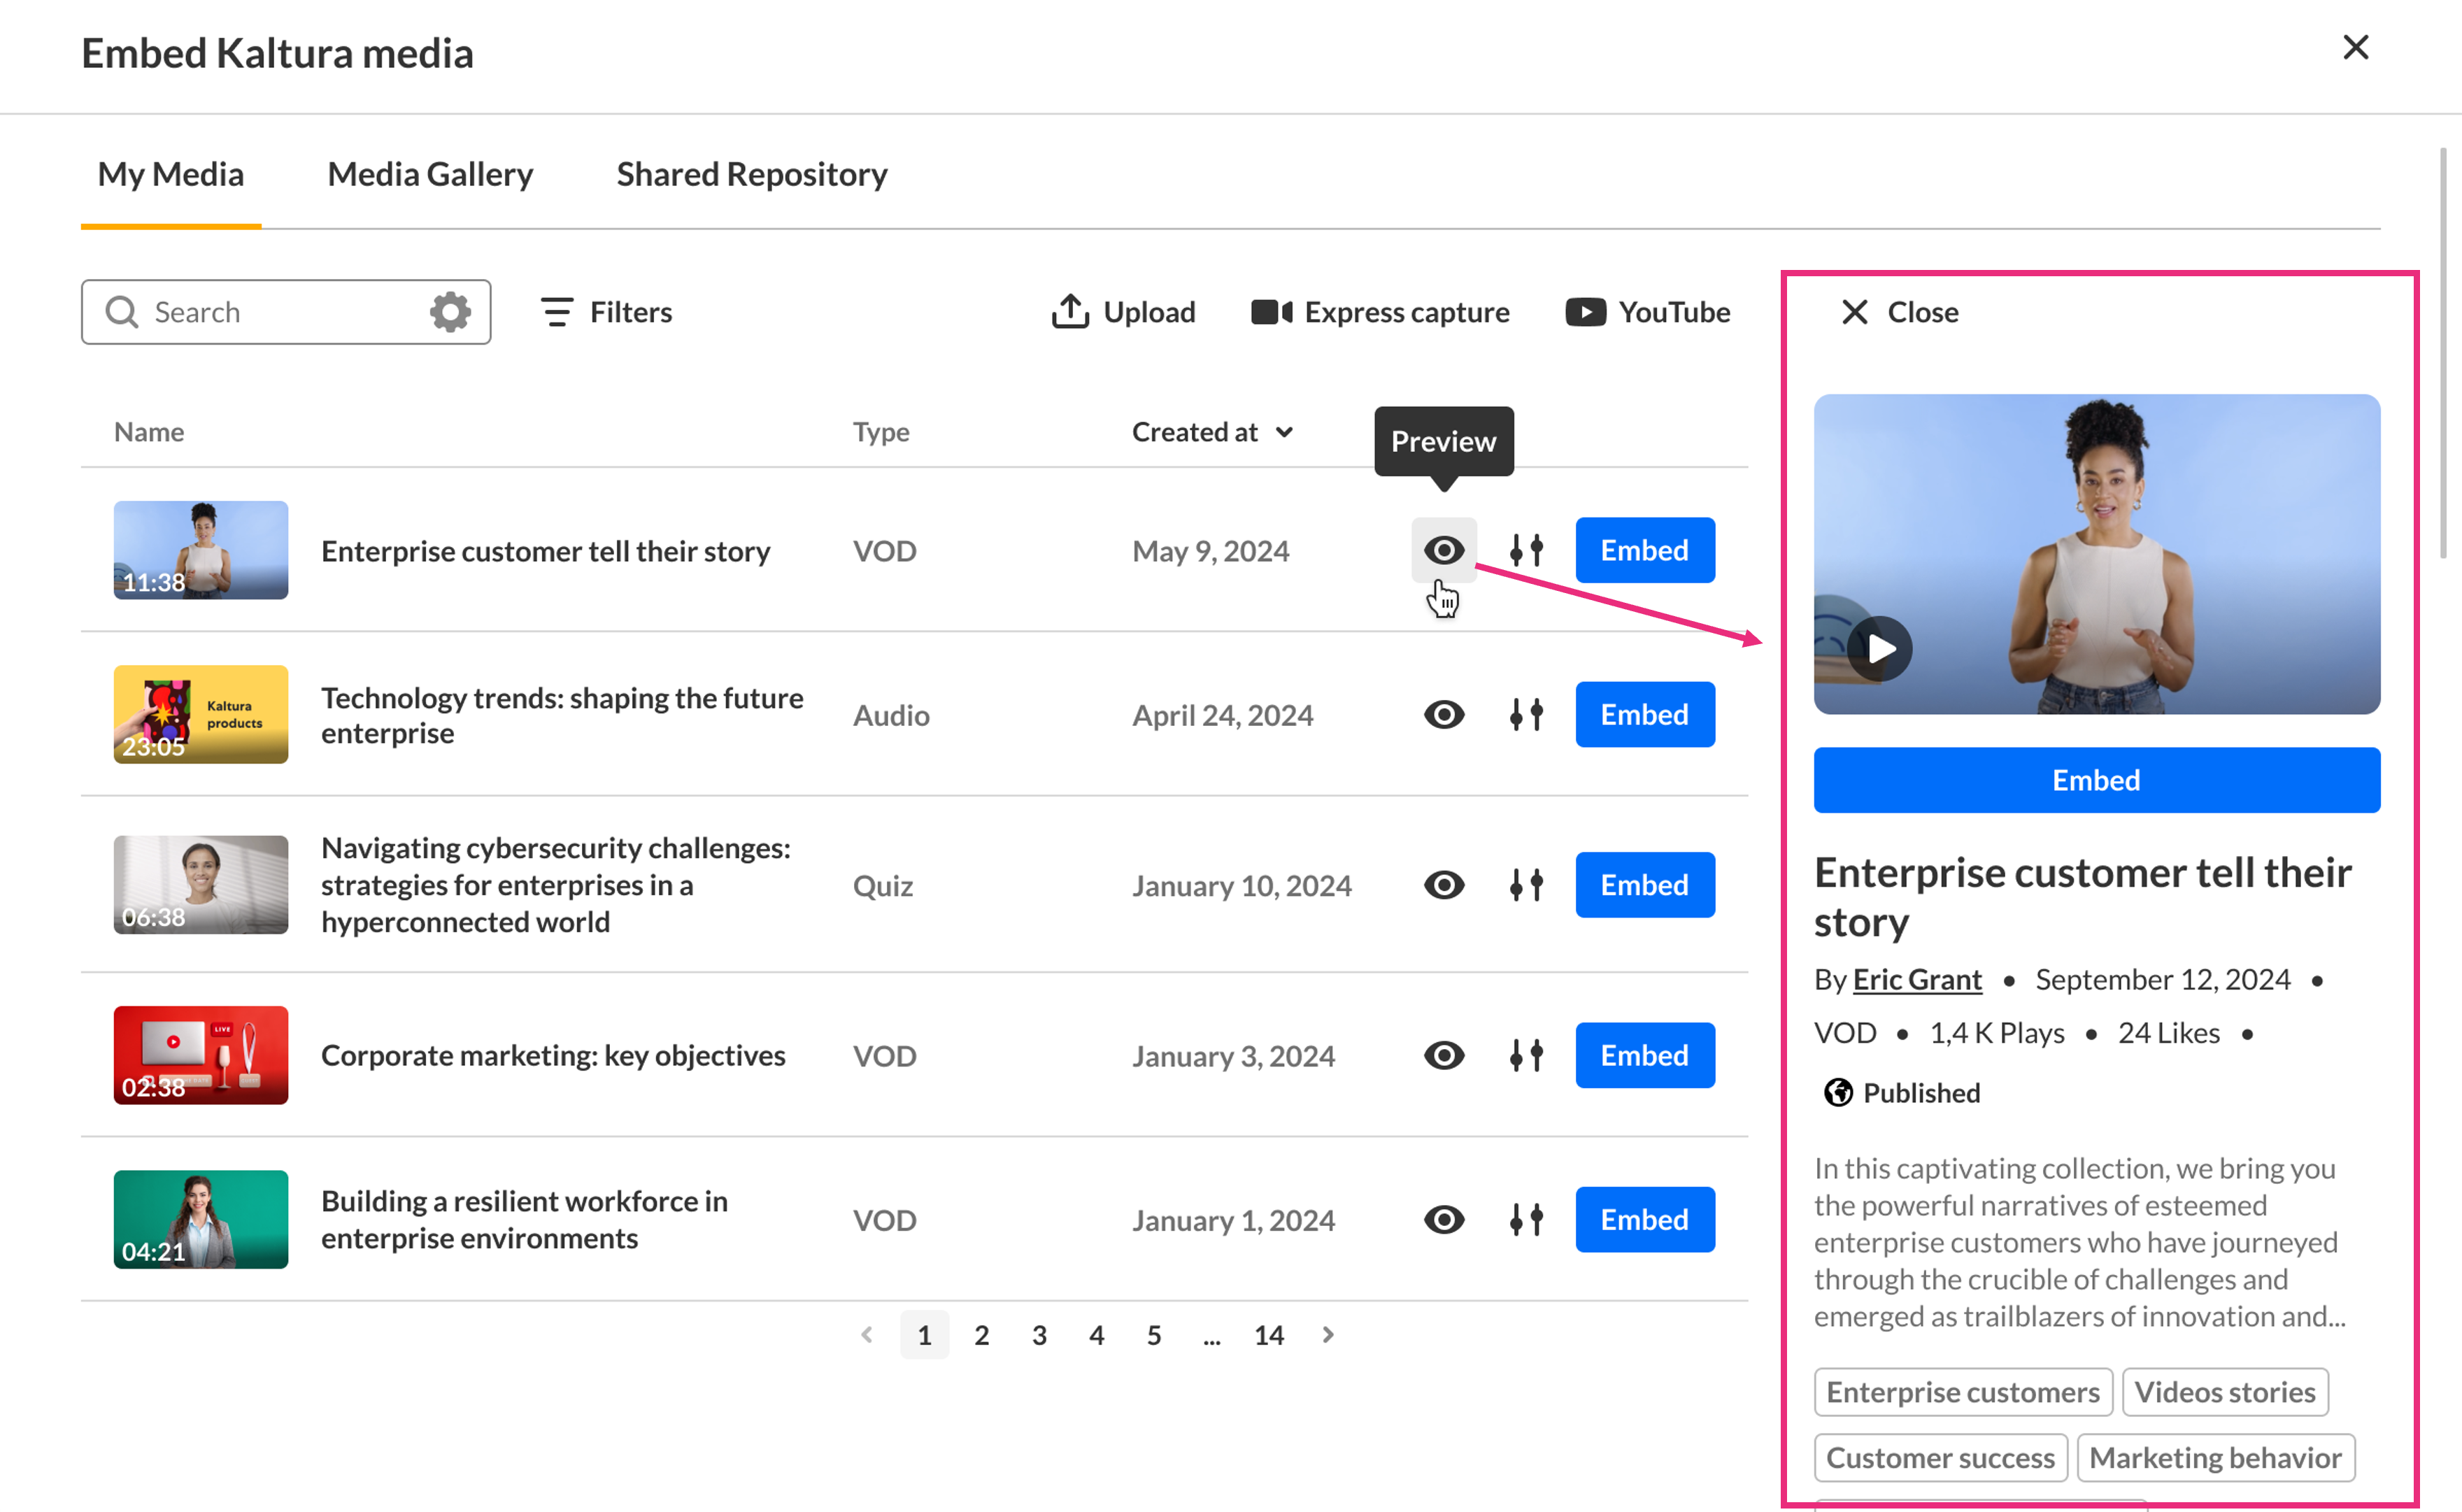Go to next page of results
Image resolution: width=2462 pixels, height=1512 pixels.
point(1328,1335)
